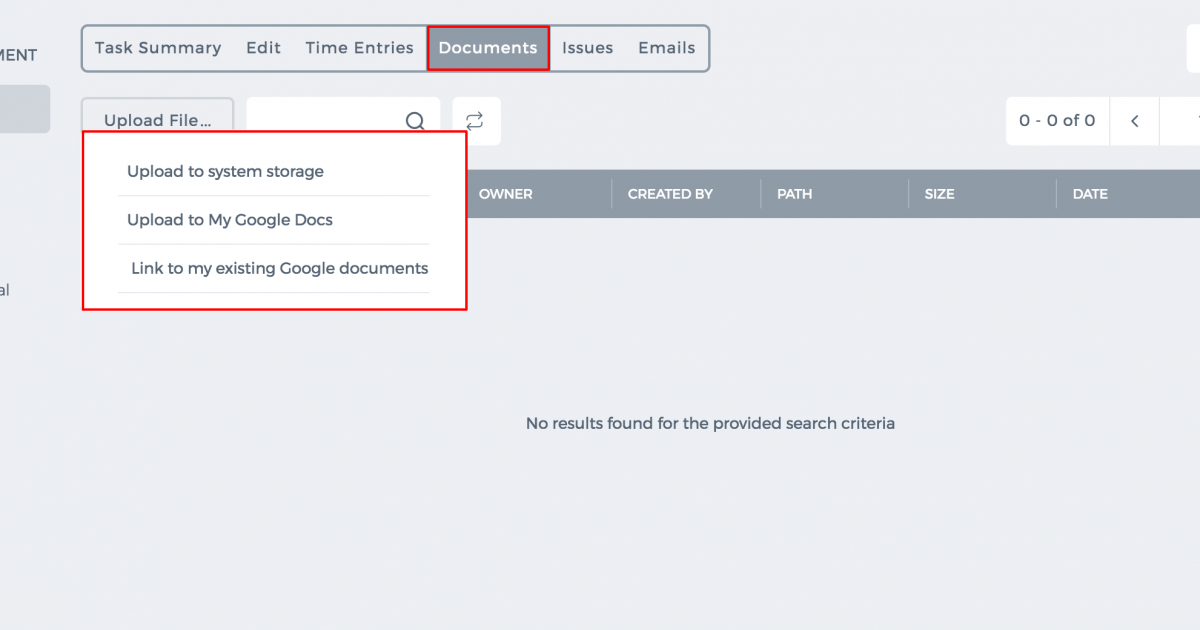Switch to the Time Entries tab
The image size is (1200, 630).
[360, 48]
